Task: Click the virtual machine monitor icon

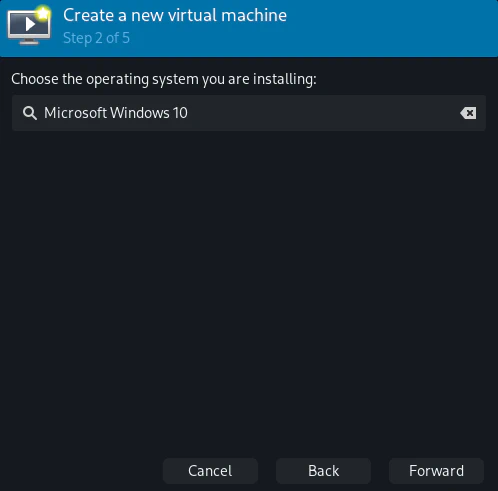Action: click(29, 26)
